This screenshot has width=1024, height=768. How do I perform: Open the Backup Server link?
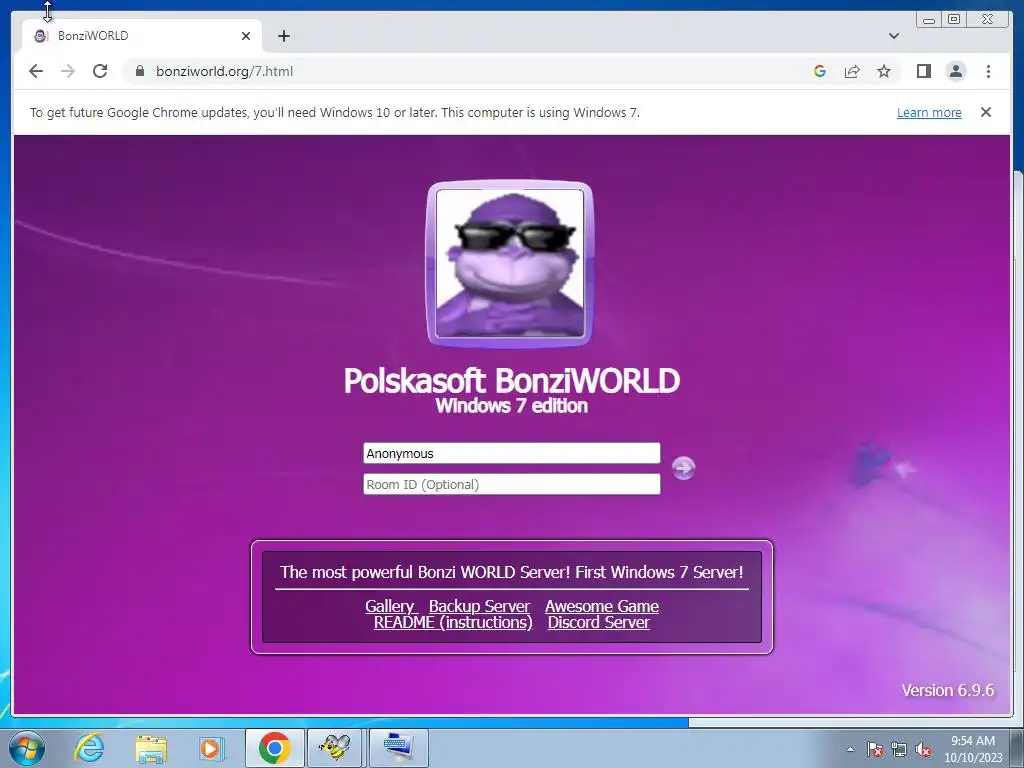pyautogui.click(x=479, y=606)
